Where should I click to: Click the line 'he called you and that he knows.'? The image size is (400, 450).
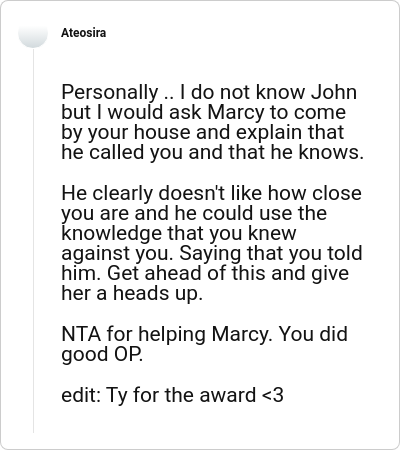point(212,152)
